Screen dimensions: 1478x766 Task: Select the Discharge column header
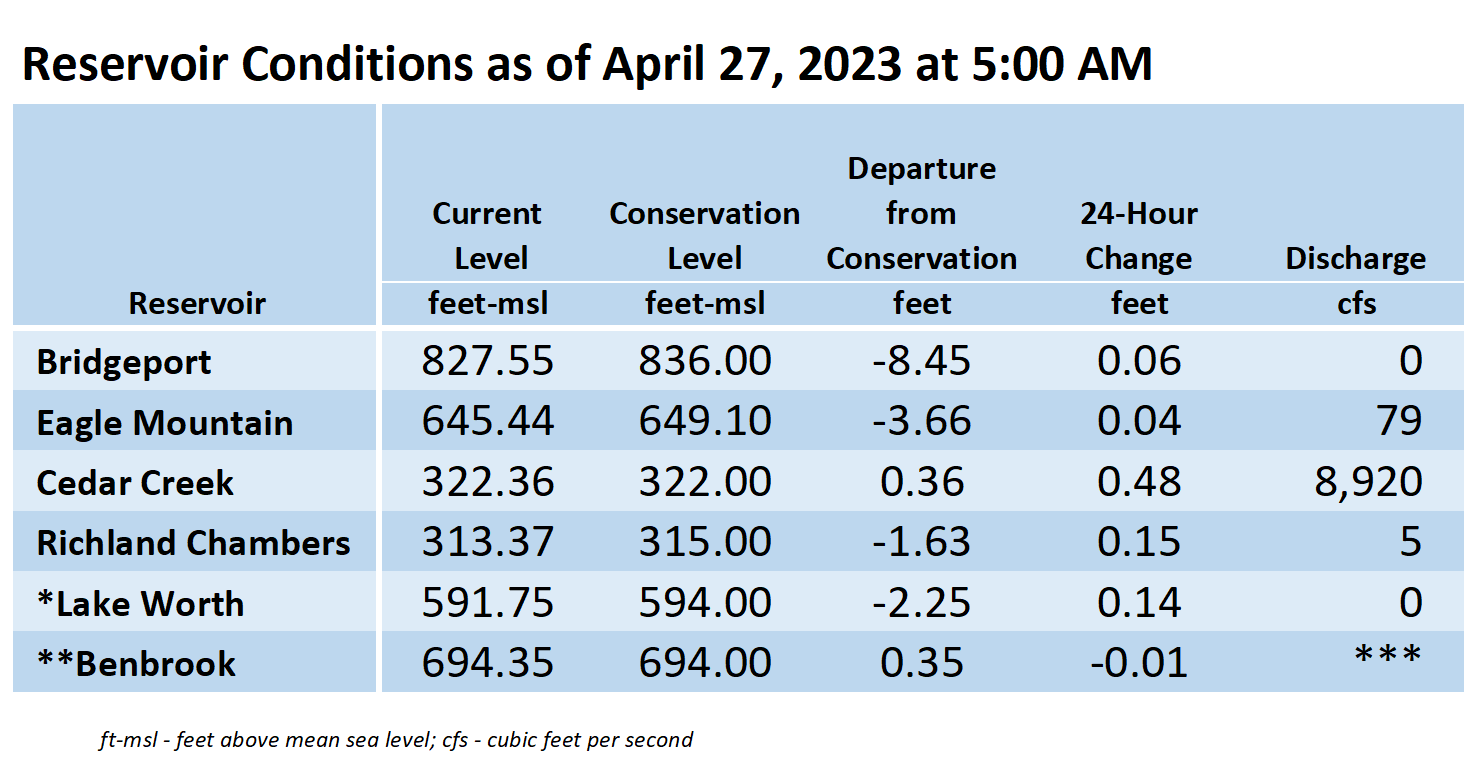(1356, 259)
